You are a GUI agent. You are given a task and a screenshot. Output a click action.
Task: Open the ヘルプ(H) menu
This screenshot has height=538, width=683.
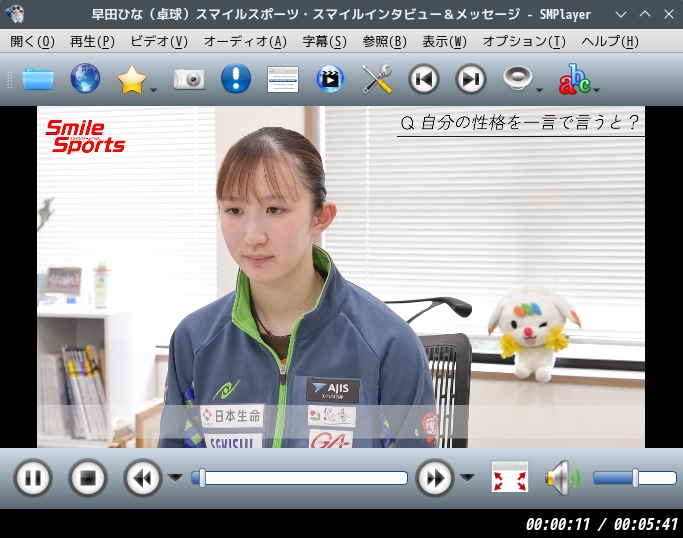[610, 41]
